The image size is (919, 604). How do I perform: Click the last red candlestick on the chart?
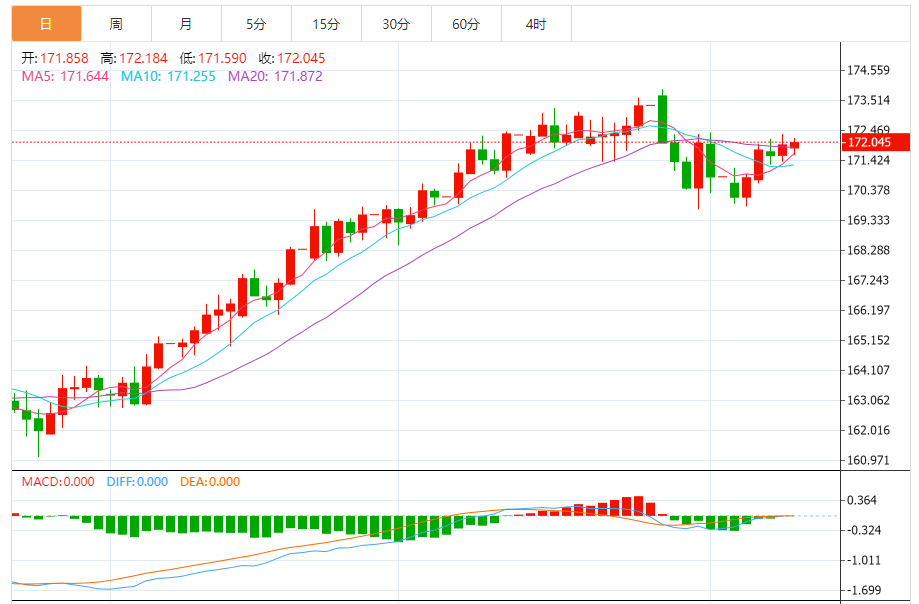[x=794, y=145]
